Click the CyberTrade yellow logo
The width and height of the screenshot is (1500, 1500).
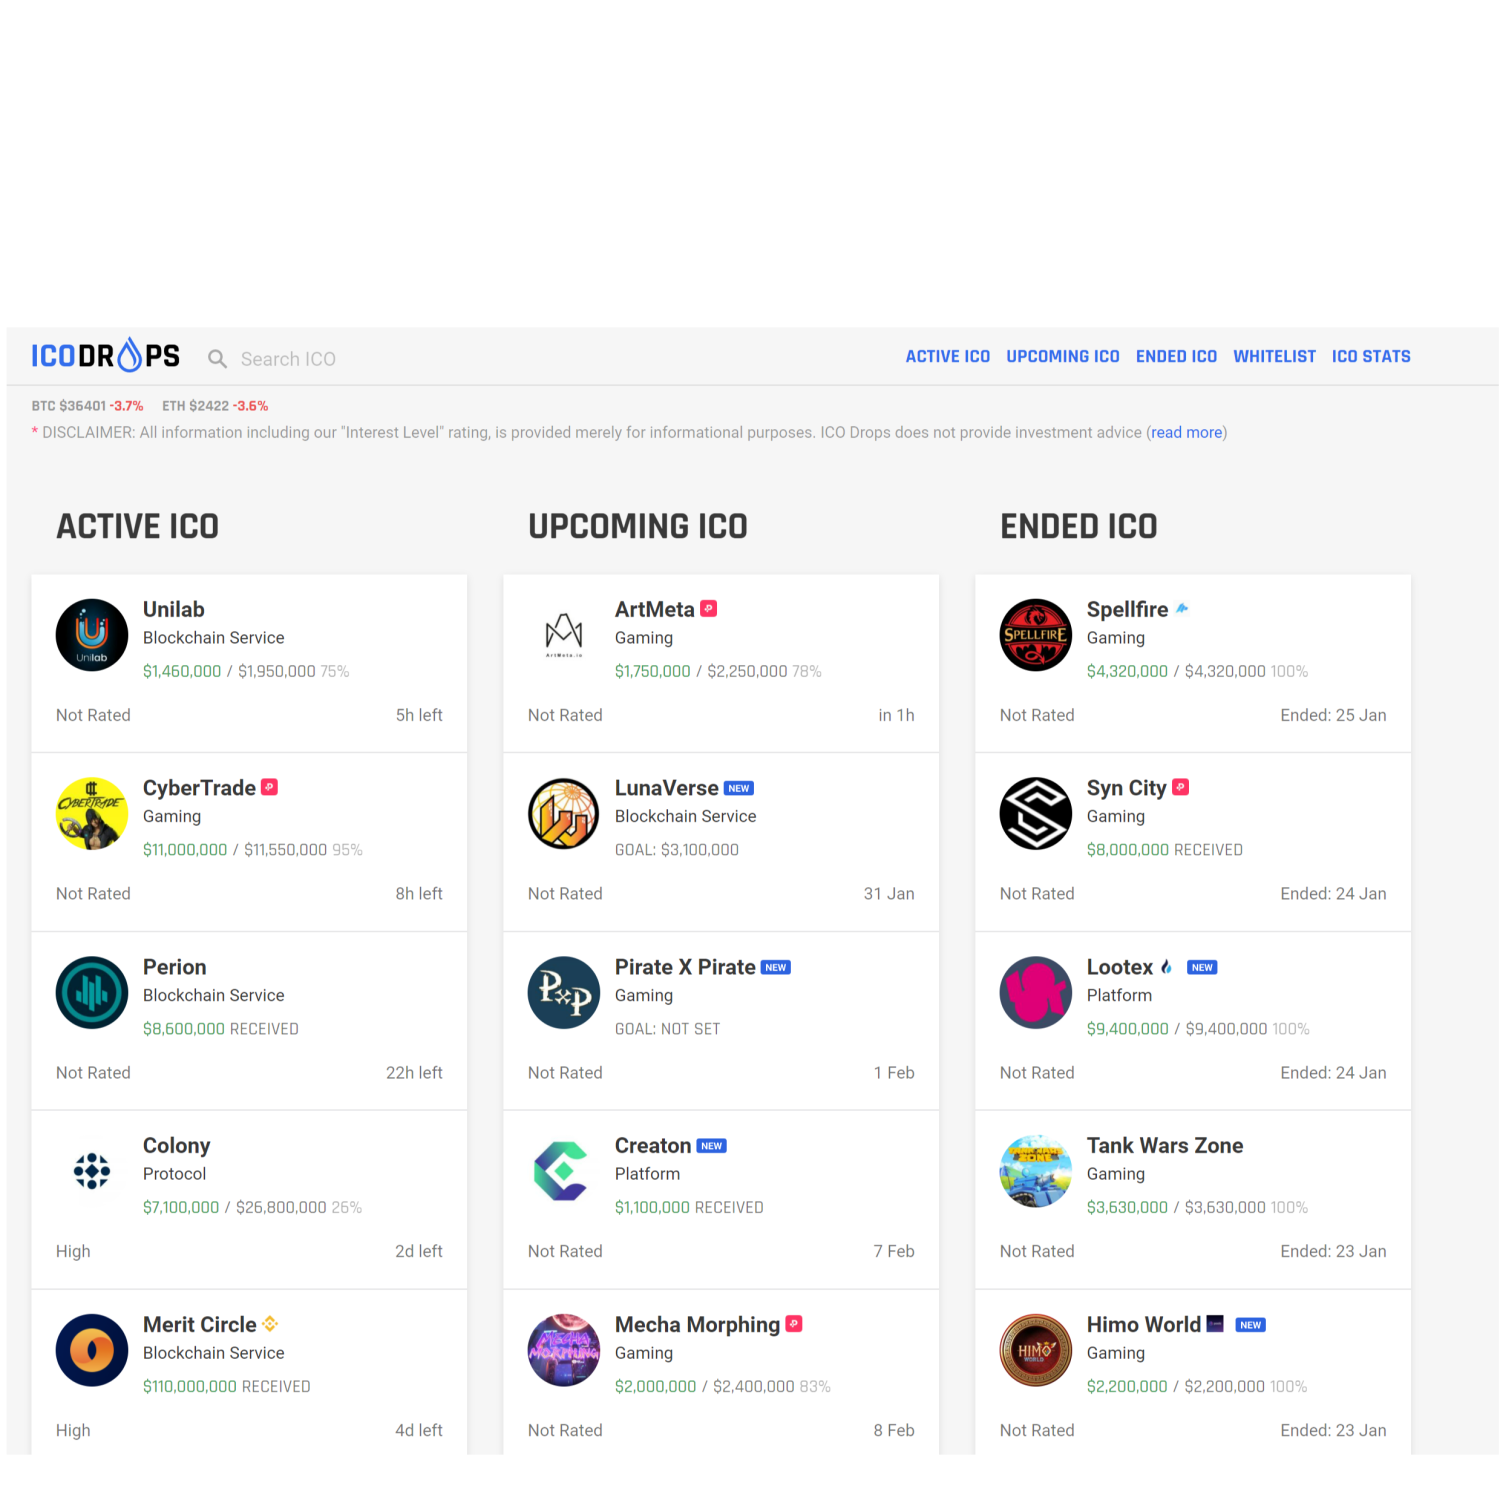pyautogui.click(x=92, y=814)
